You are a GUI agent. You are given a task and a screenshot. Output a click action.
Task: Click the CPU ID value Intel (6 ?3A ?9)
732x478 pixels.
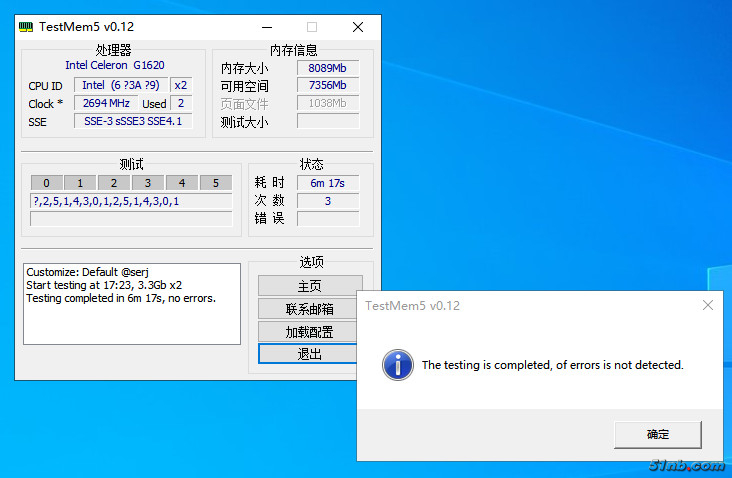pos(120,85)
